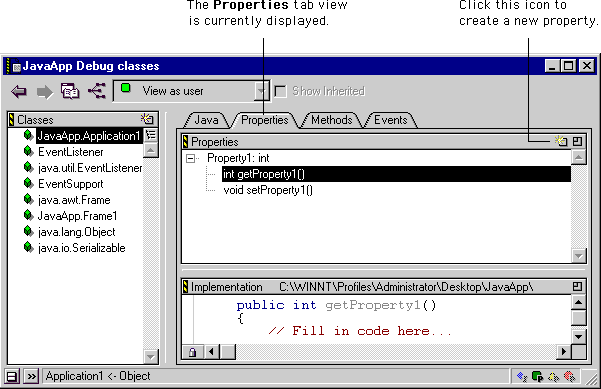601x389 pixels.
Task: Go forward with the right arrow icon
Action: 45,92
